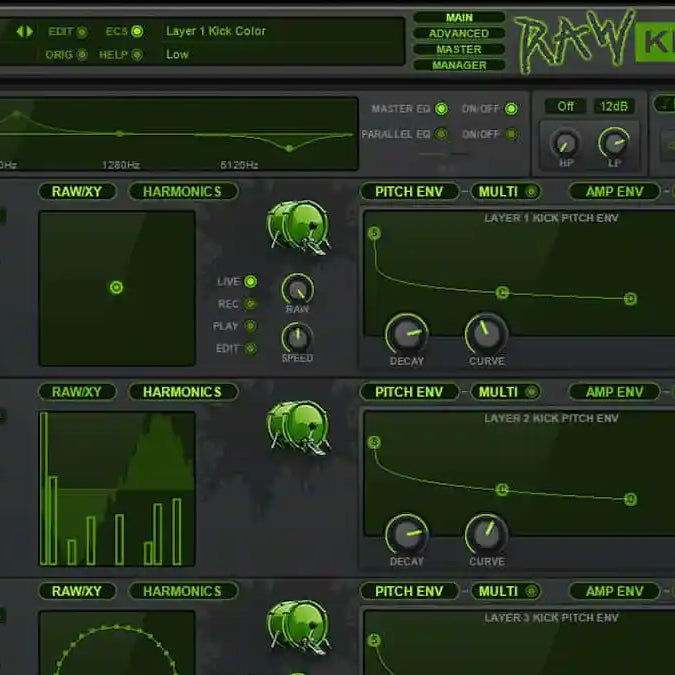Image resolution: width=675 pixels, height=675 pixels.
Task: Click the RAW knob in Layer 1
Action: point(297,290)
